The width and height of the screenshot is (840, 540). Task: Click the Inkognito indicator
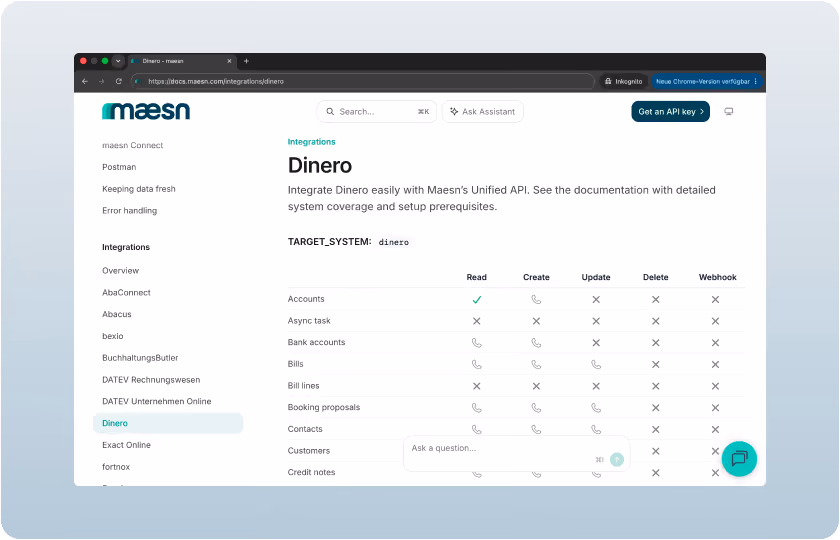pyautogui.click(x=623, y=81)
